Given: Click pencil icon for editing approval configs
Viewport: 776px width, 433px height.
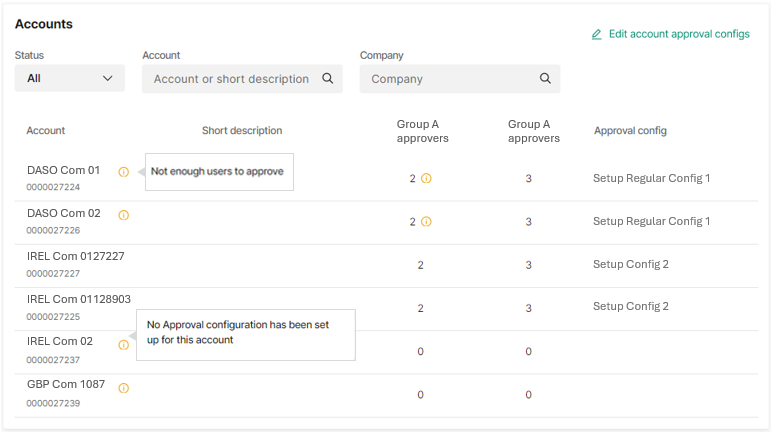Looking at the screenshot, I should pyautogui.click(x=597, y=34).
